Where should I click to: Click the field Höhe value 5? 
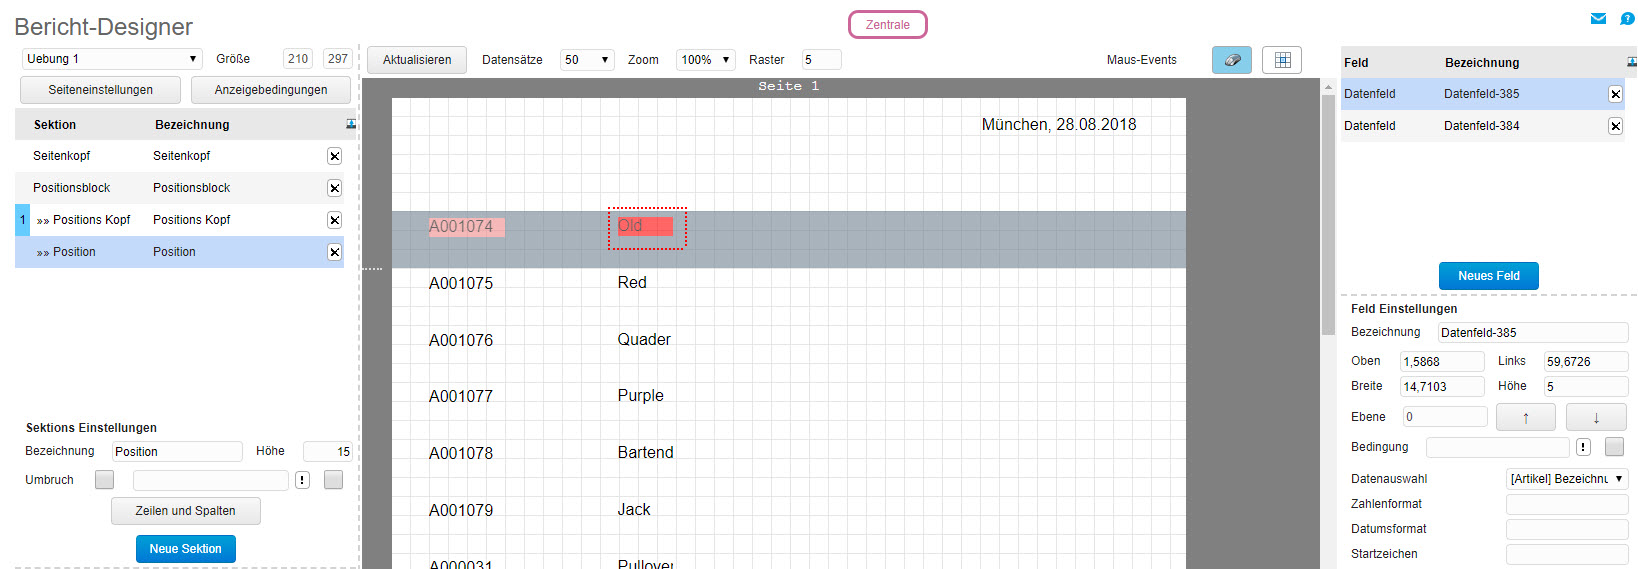point(1586,387)
